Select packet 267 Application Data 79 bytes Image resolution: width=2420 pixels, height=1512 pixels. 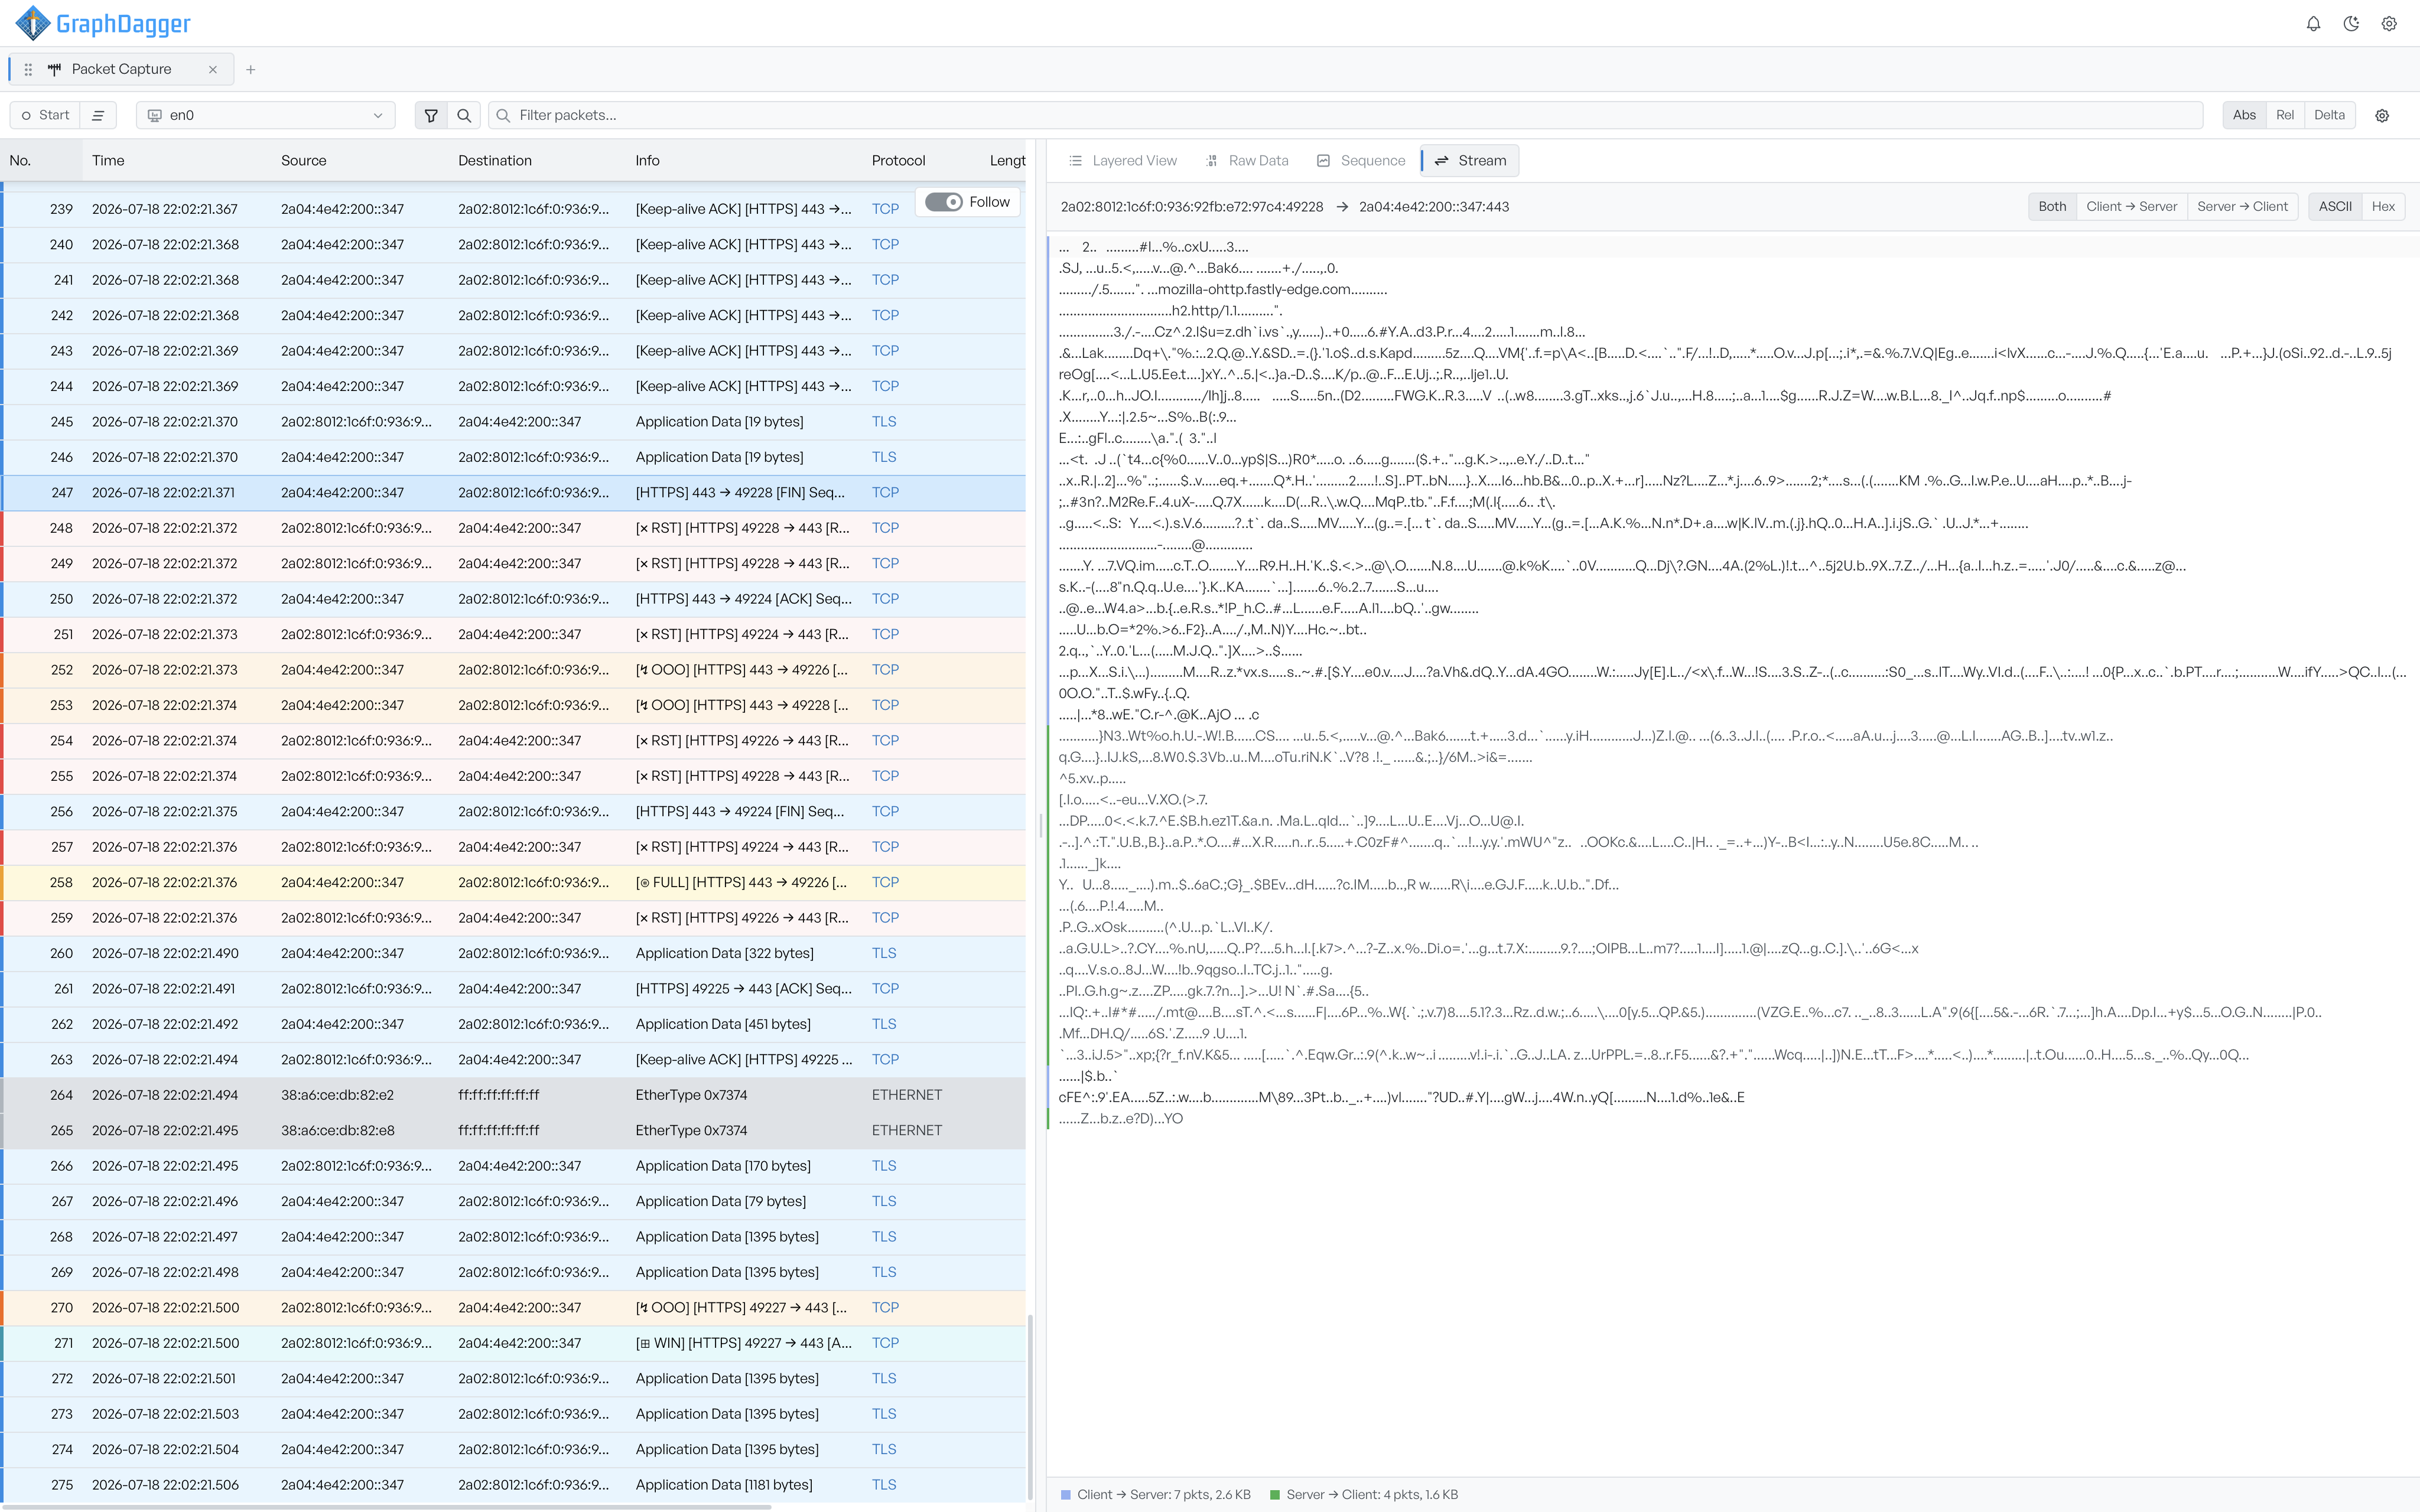point(513,1201)
